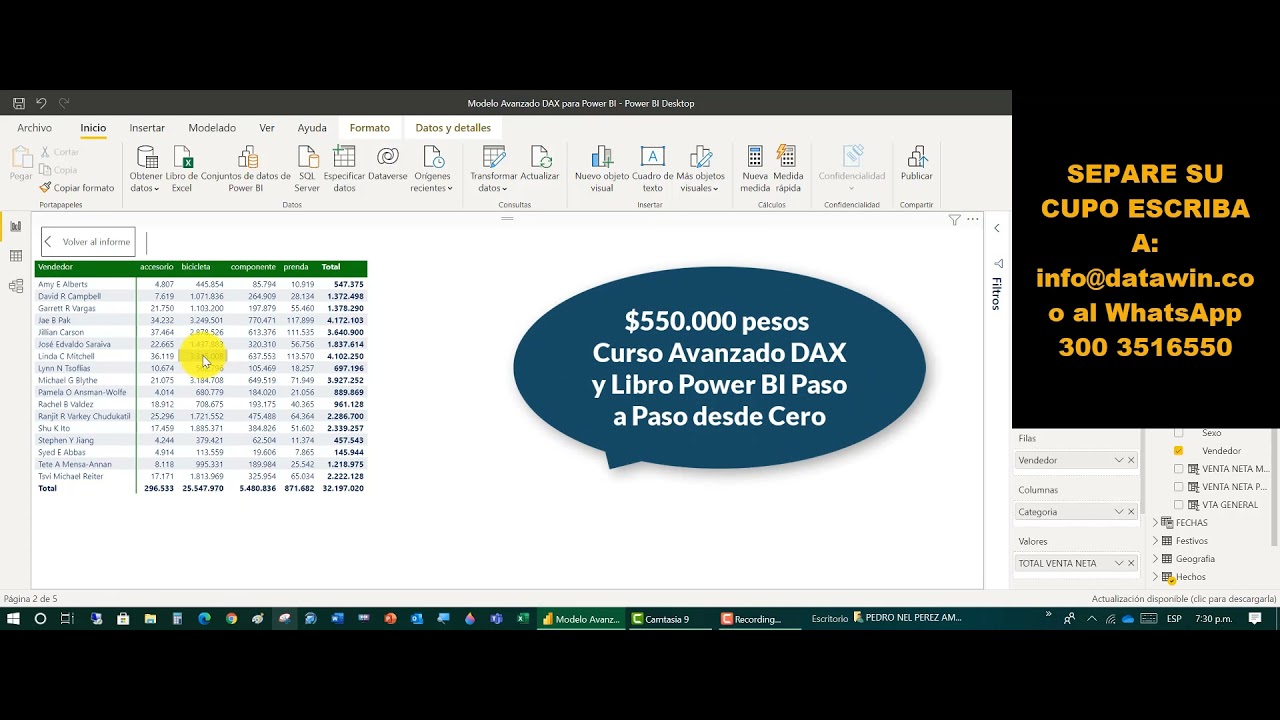Click Copiar formato button
Viewport: 1280px width, 720px height.
(x=77, y=188)
